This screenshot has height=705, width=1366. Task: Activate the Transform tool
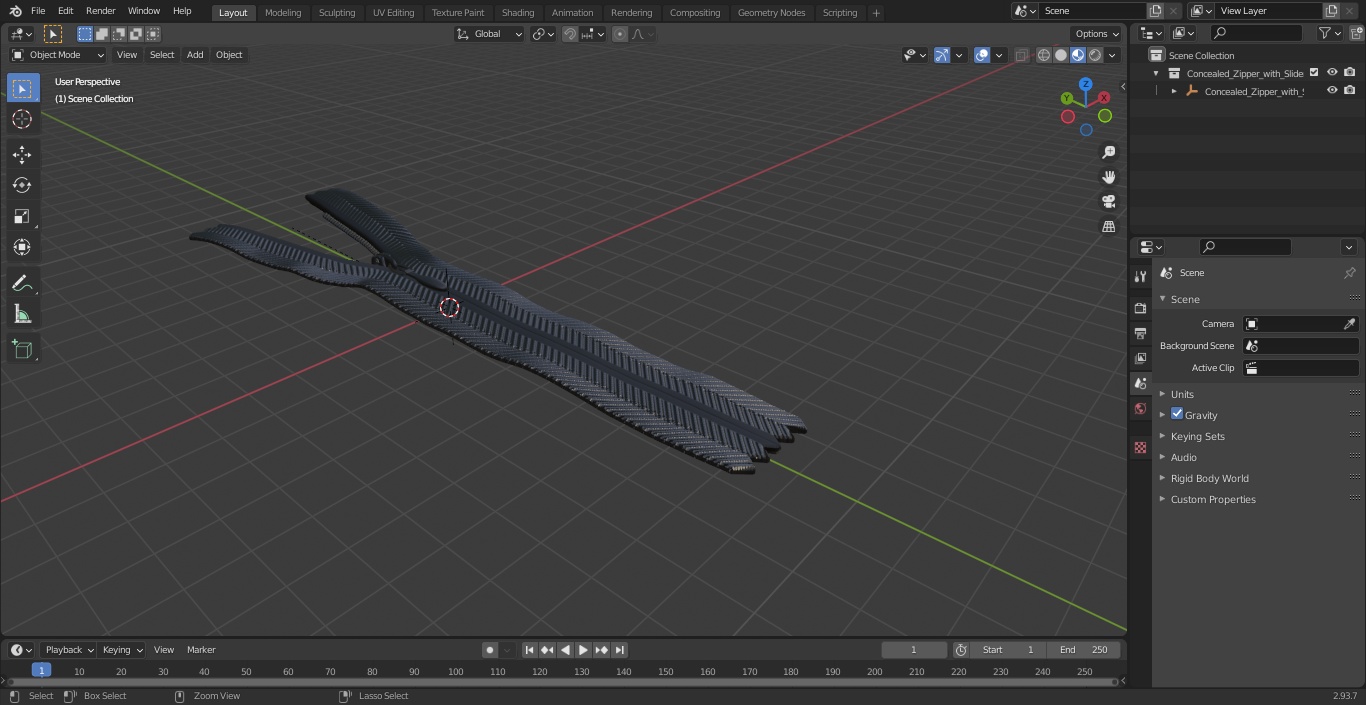pos(22,247)
